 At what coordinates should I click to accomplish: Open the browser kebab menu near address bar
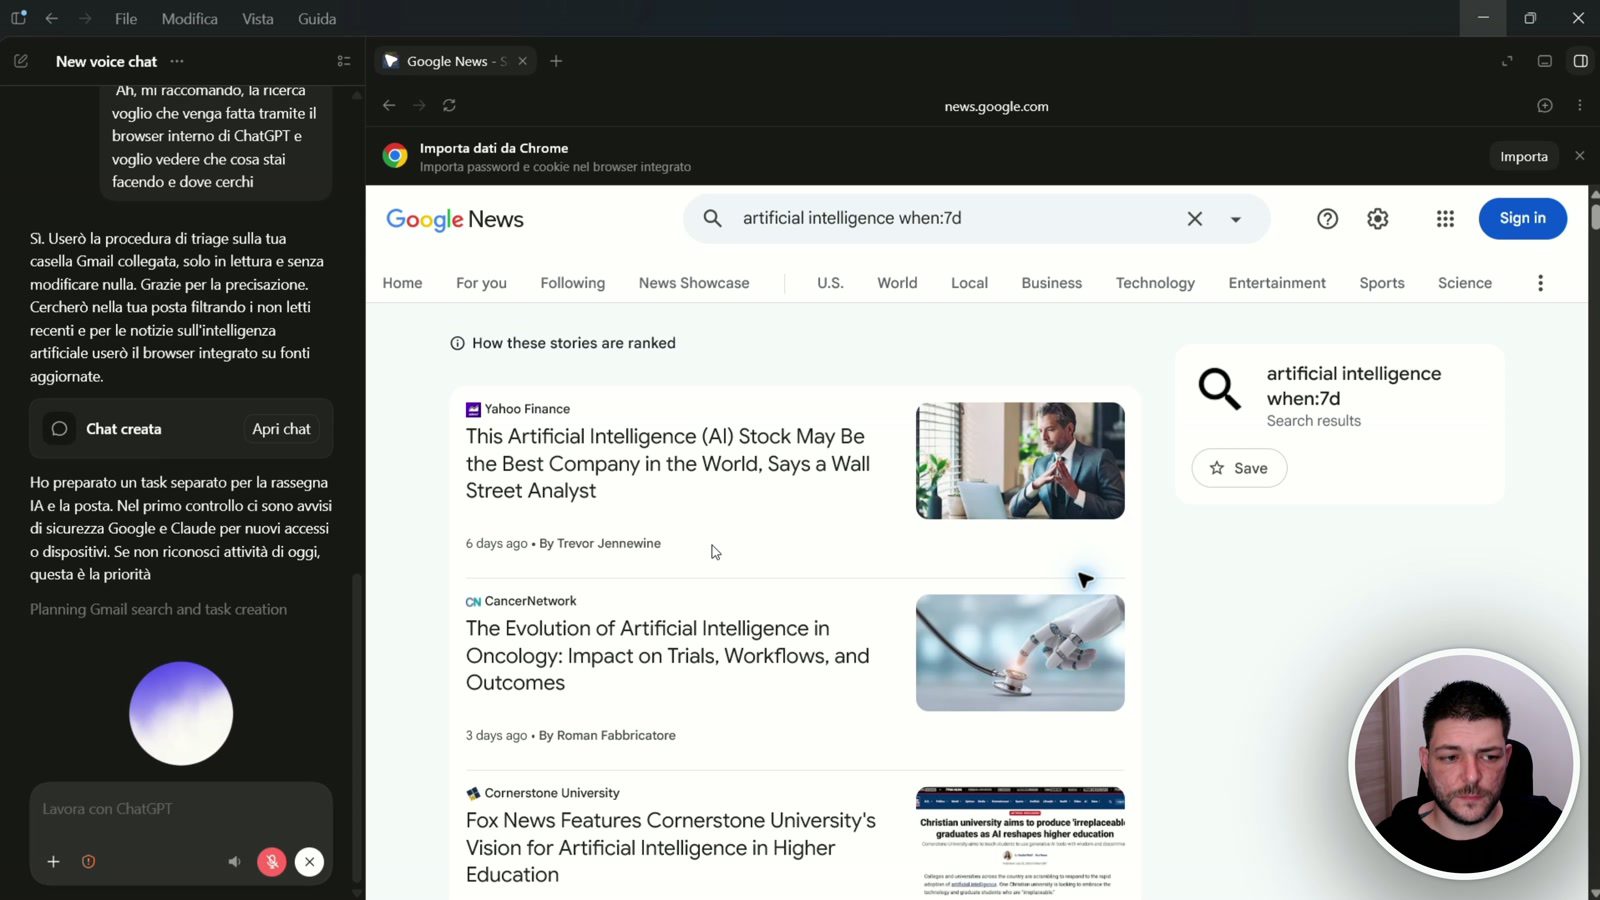click(1580, 105)
